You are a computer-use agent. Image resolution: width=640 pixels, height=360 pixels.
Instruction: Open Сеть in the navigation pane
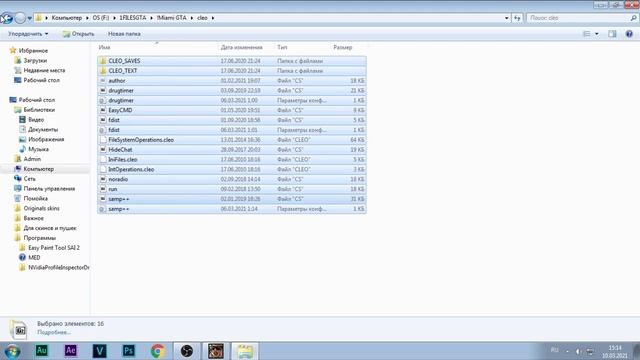tap(29, 179)
